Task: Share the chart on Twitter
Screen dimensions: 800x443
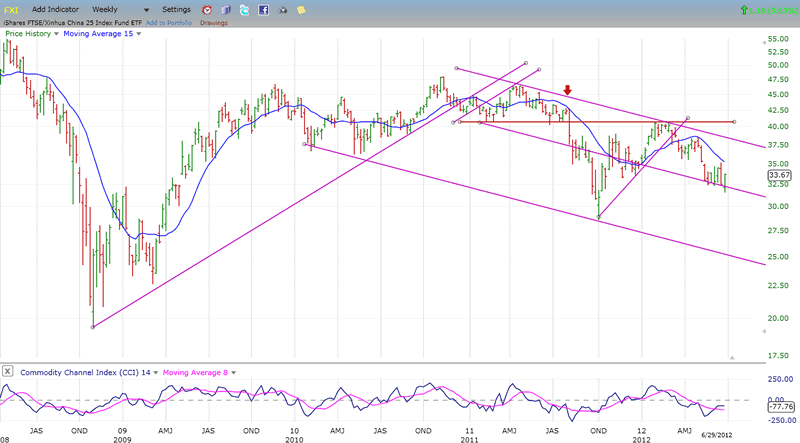Action: click(x=243, y=9)
